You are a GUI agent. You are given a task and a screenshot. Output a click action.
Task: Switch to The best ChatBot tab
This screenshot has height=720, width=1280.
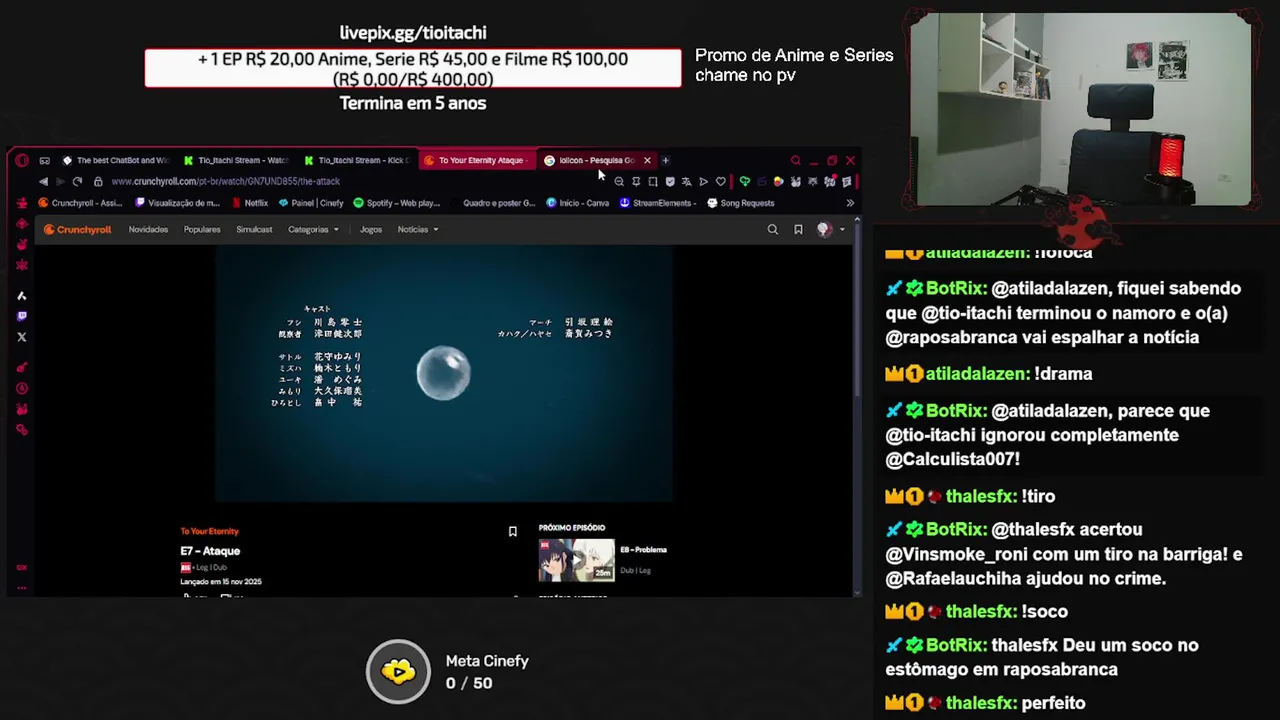point(115,160)
